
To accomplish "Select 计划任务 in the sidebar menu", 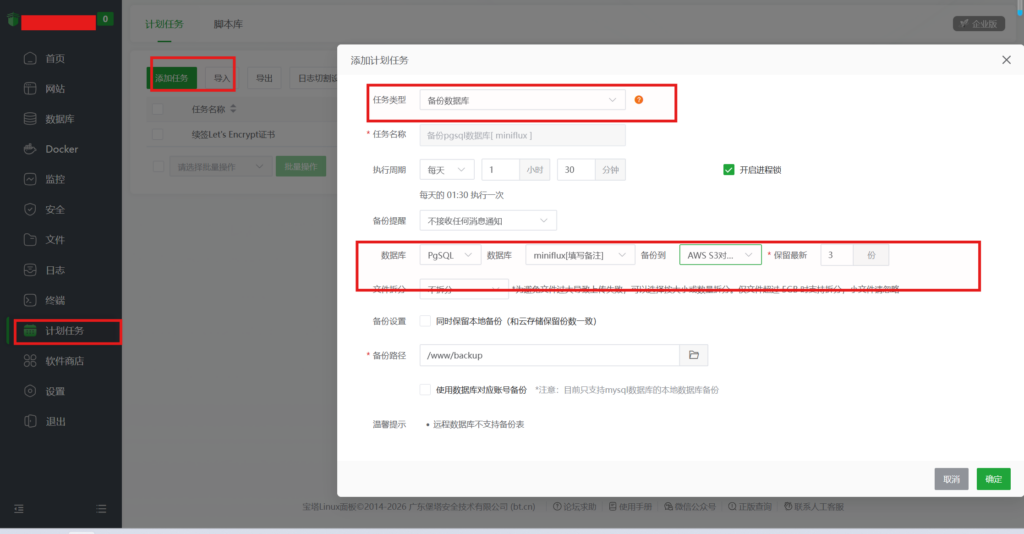I will click(64, 331).
